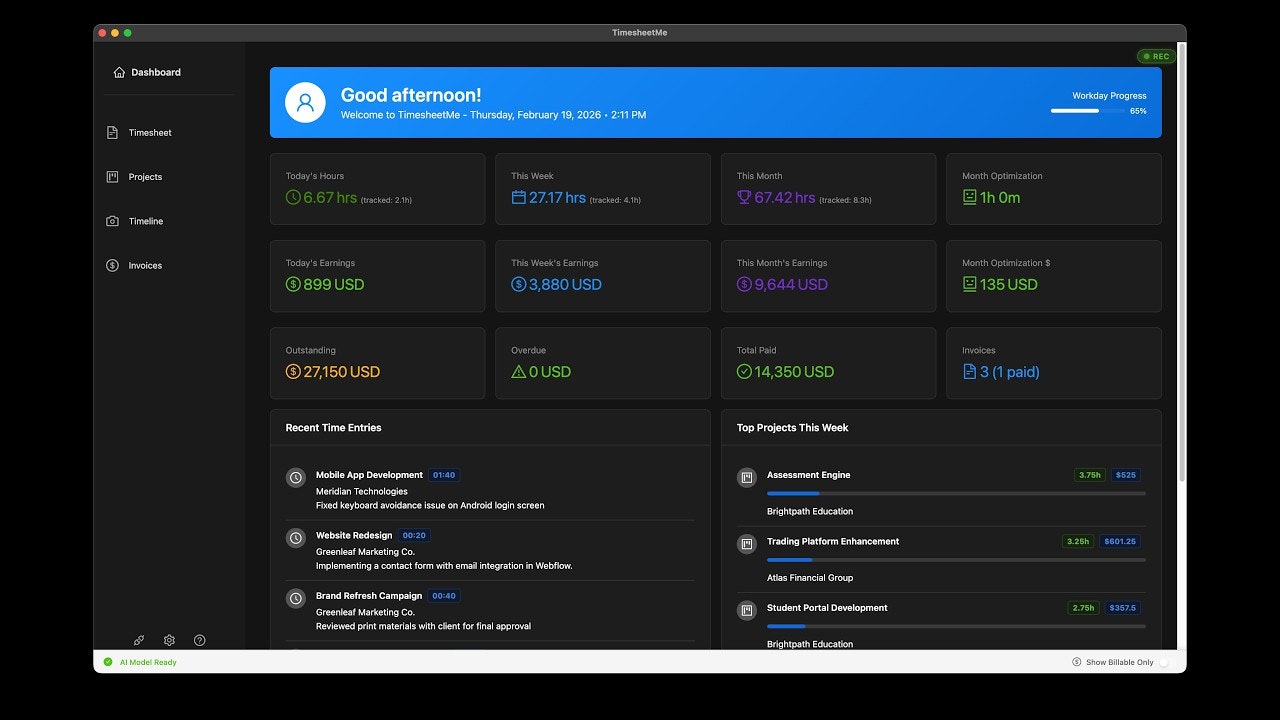Click the warning triangle beside 0 USD
This screenshot has height=720, width=1280.
click(x=518, y=372)
